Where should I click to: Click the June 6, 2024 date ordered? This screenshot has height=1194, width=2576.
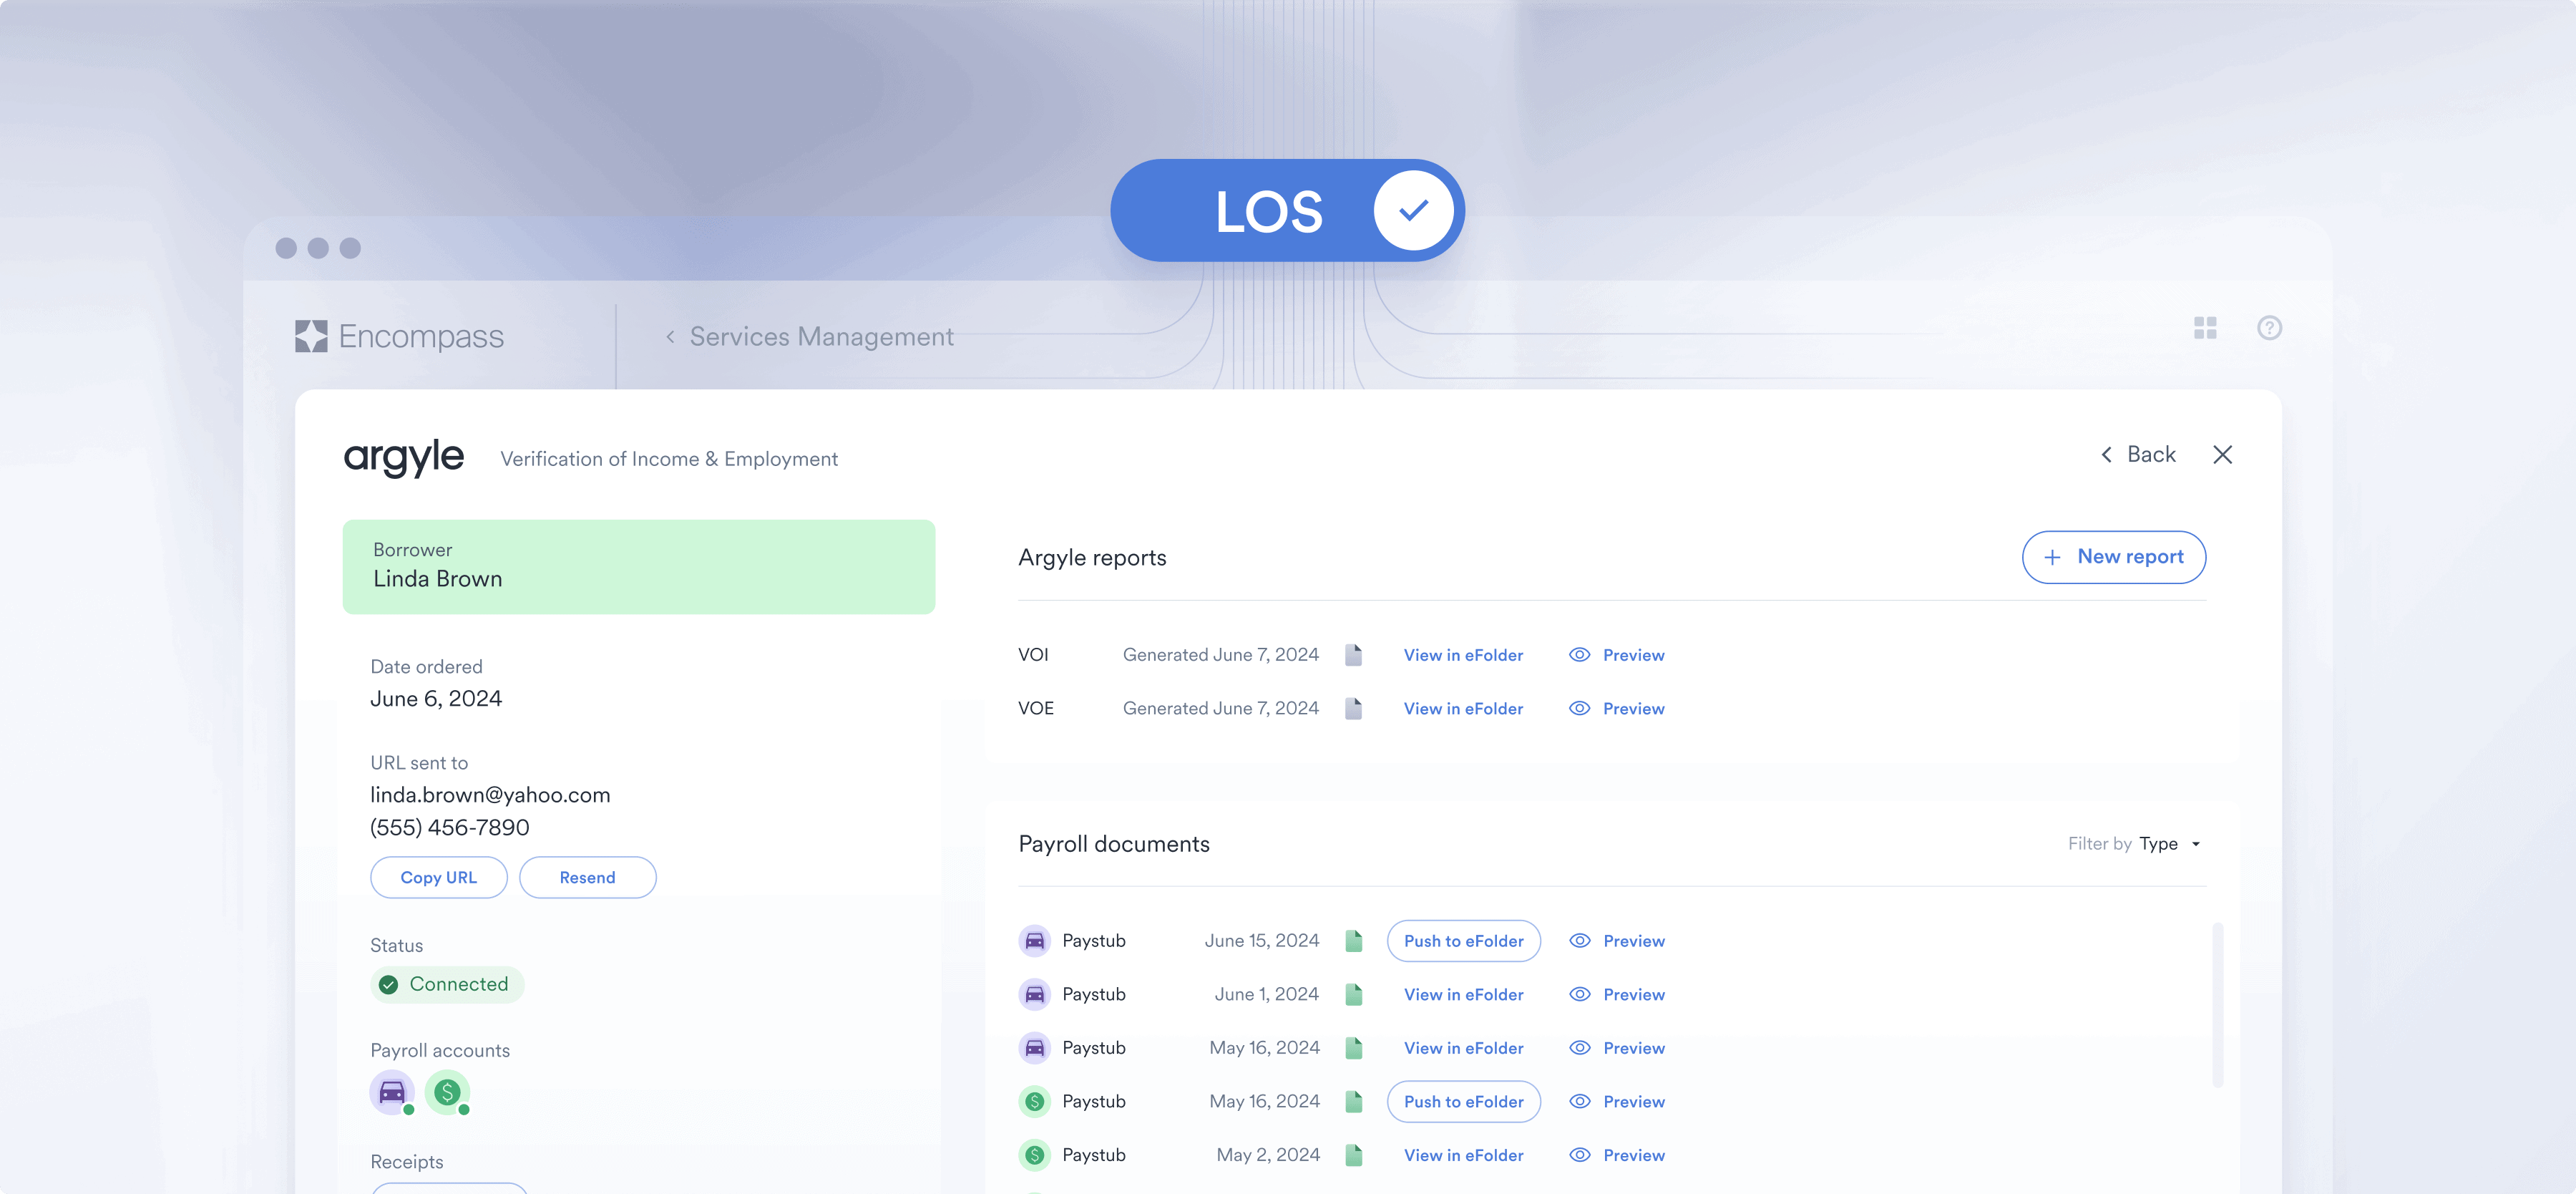(x=436, y=699)
